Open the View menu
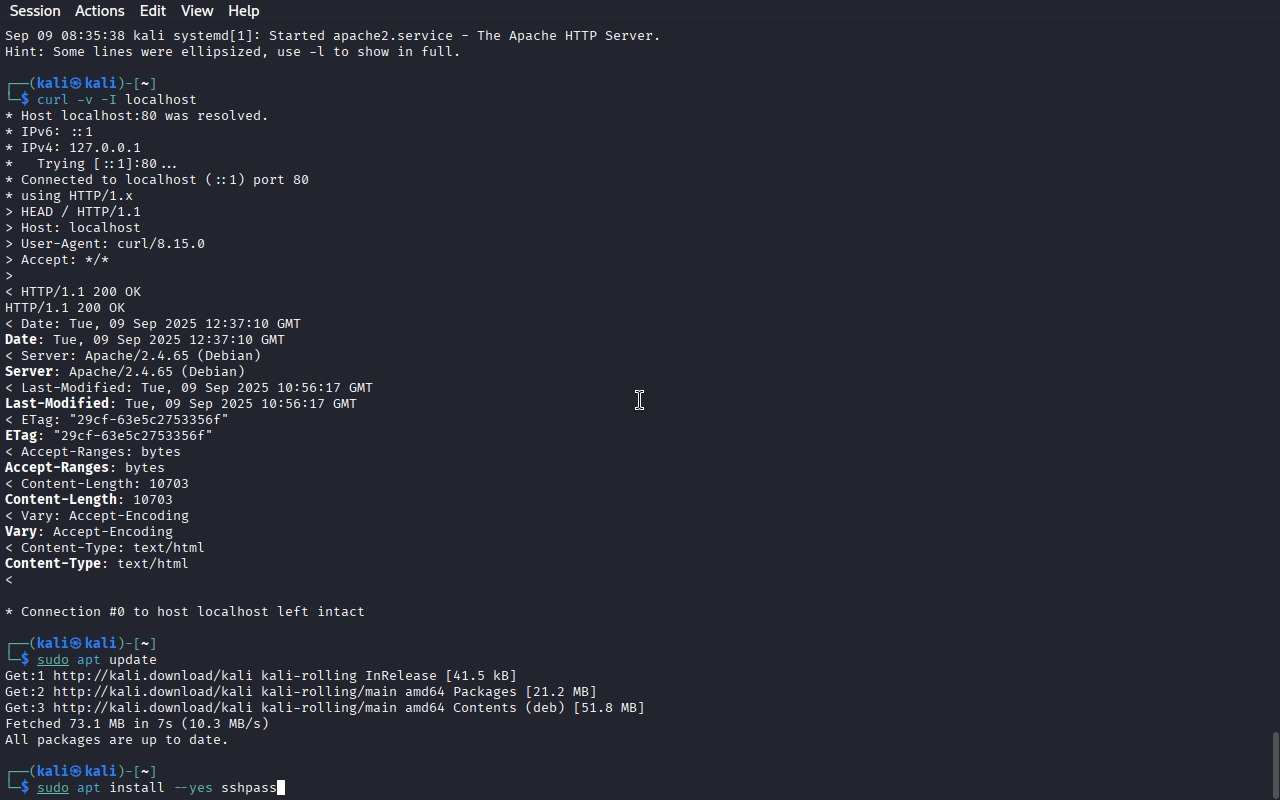 click(x=197, y=11)
